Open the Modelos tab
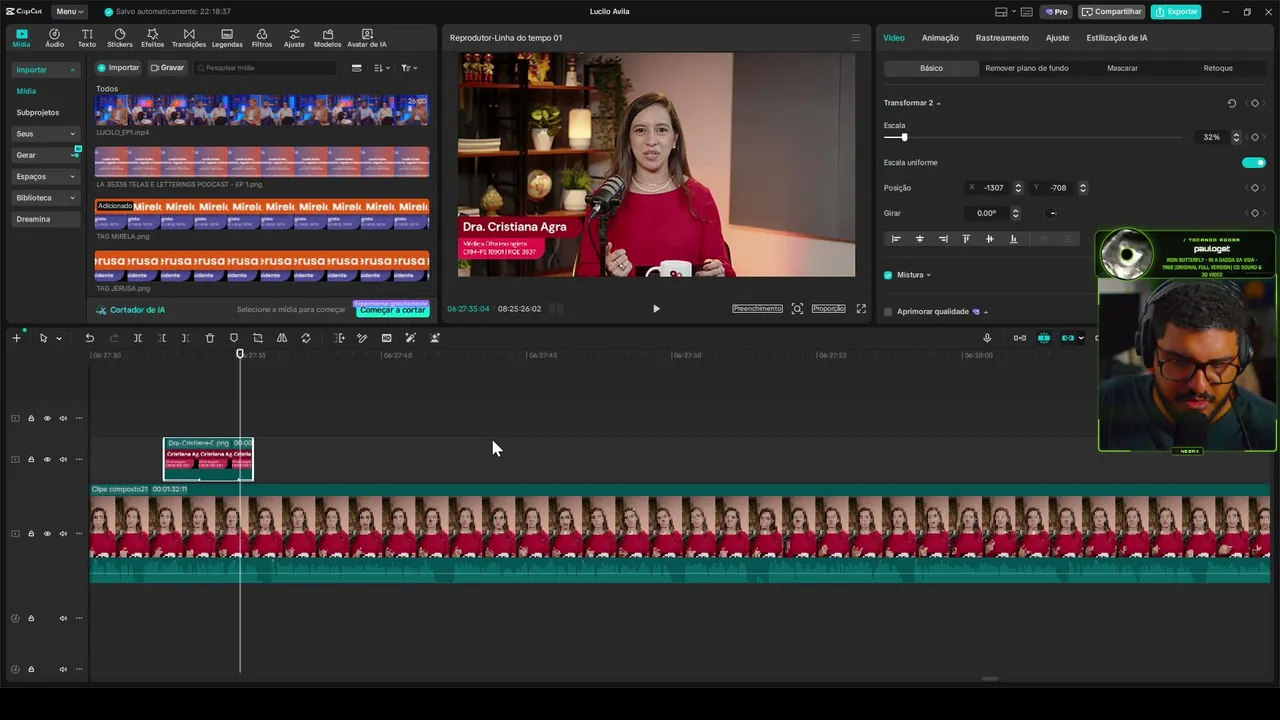1280x720 pixels. (x=327, y=38)
